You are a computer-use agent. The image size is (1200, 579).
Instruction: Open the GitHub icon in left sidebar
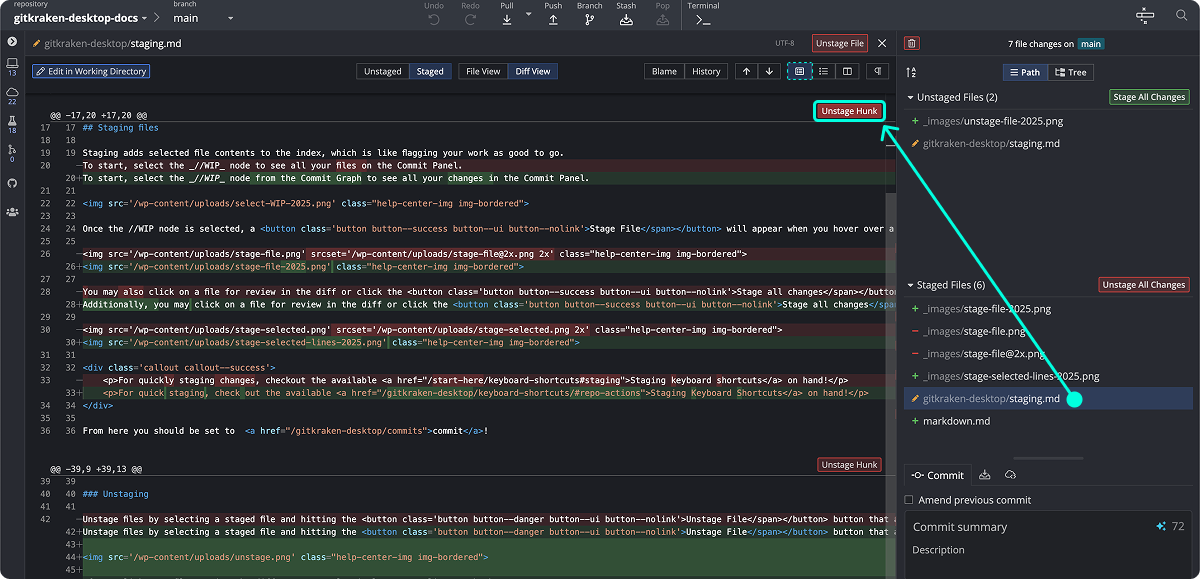pyautogui.click(x=12, y=183)
